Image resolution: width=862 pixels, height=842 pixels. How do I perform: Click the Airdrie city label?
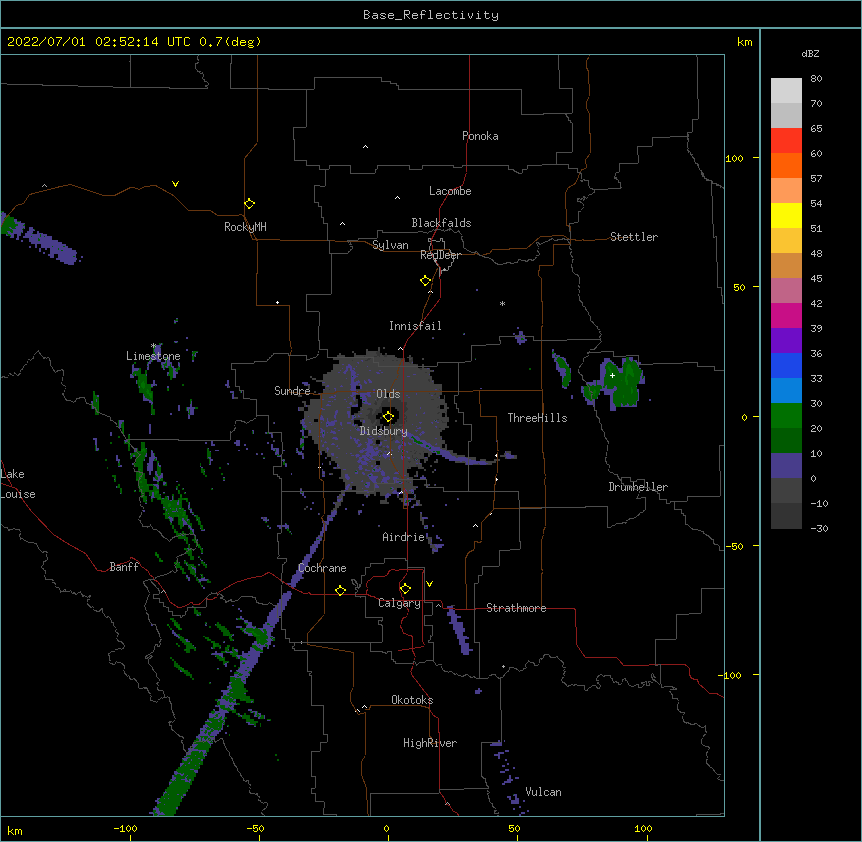(x=404, y=537)
